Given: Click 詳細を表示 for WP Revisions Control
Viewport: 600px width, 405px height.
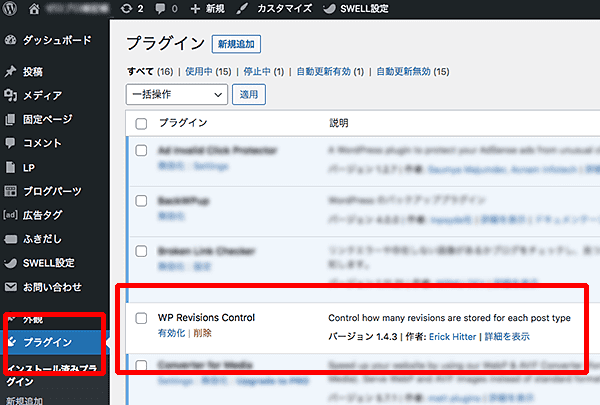Looking at the screenshot, I should 507,336.
